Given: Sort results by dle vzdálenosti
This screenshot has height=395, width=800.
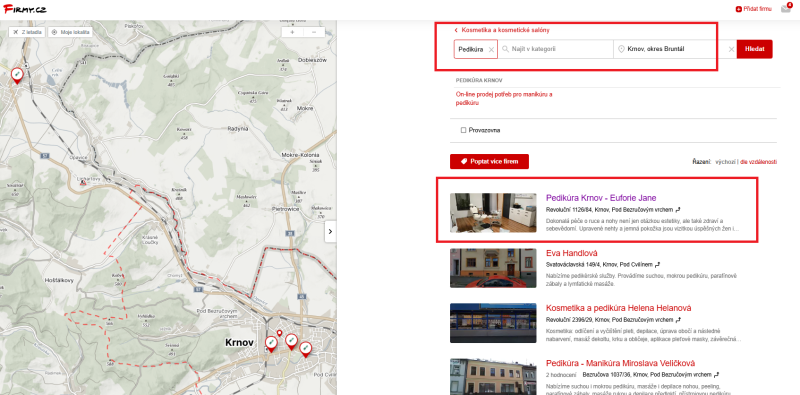Looking at the screenshot, I should 759,162.
